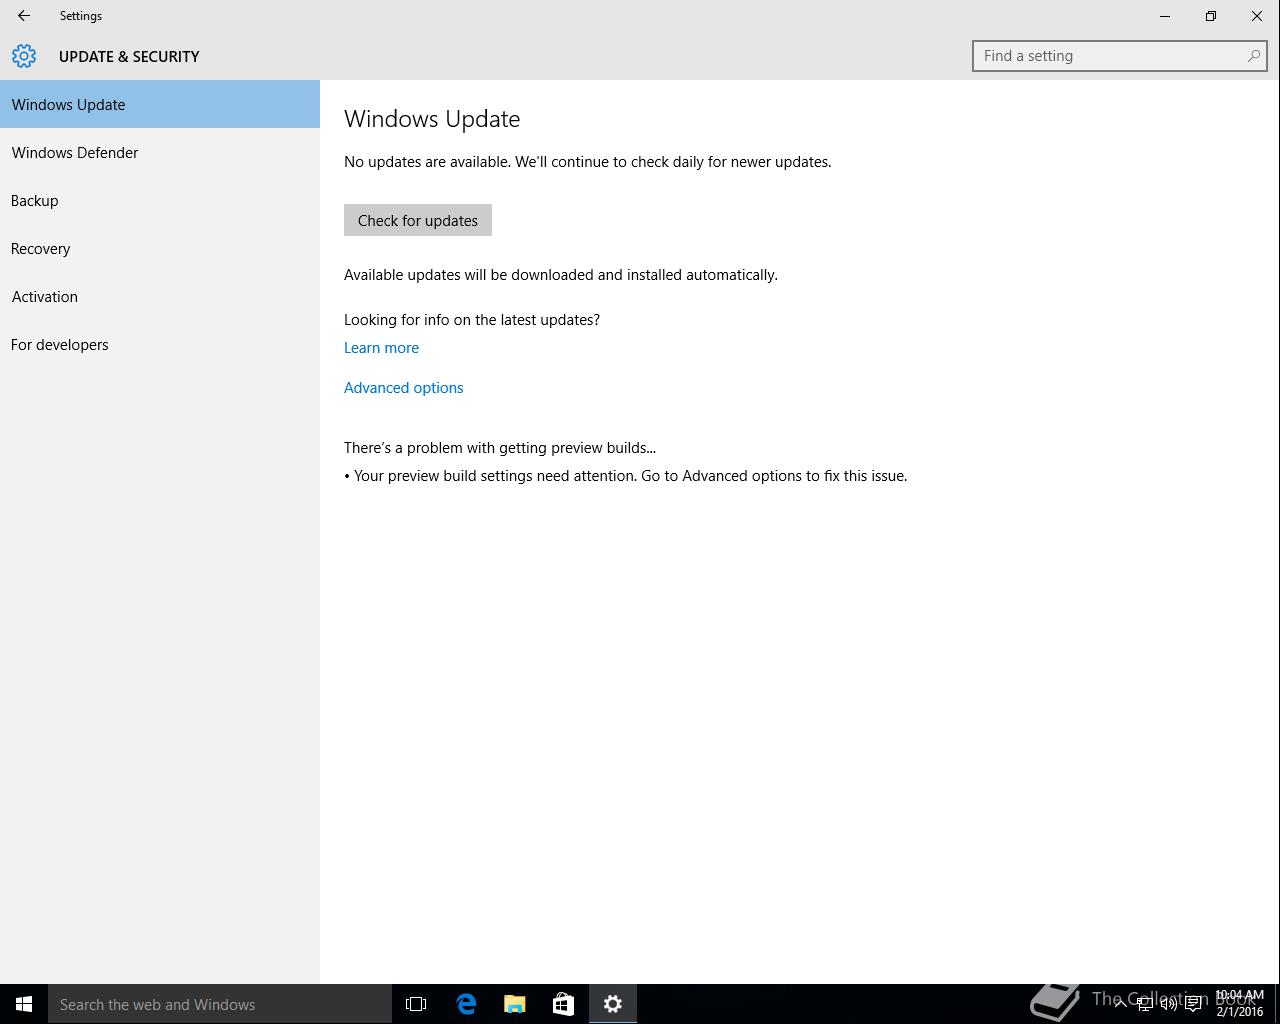Open Advanced options link
1280x1024 pixels.
tap(404, 388)
